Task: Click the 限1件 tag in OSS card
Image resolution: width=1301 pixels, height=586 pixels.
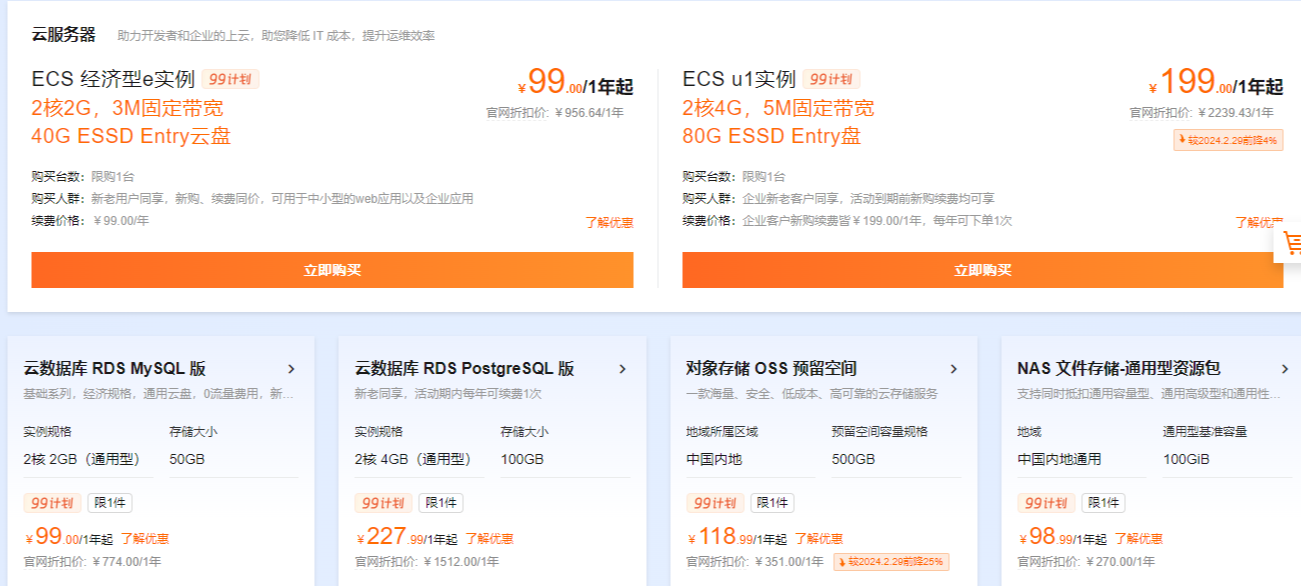Action: pyautogui.click(x=773, y=503)
